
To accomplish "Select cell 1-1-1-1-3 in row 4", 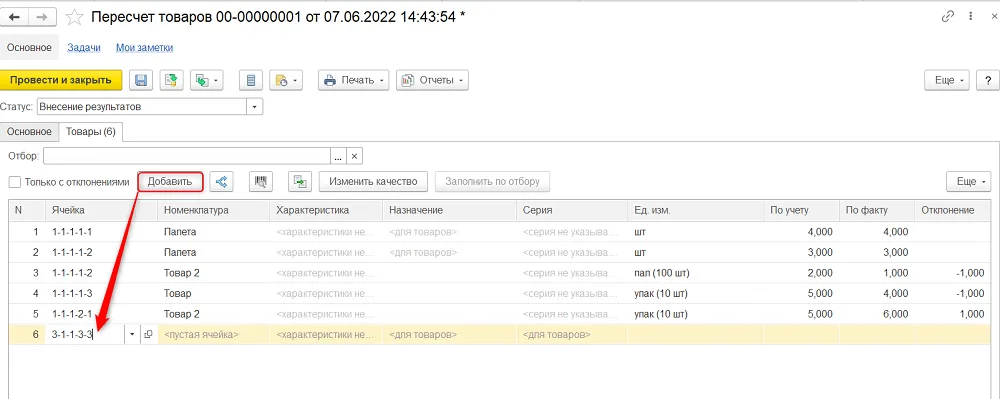I will [101, 294].
